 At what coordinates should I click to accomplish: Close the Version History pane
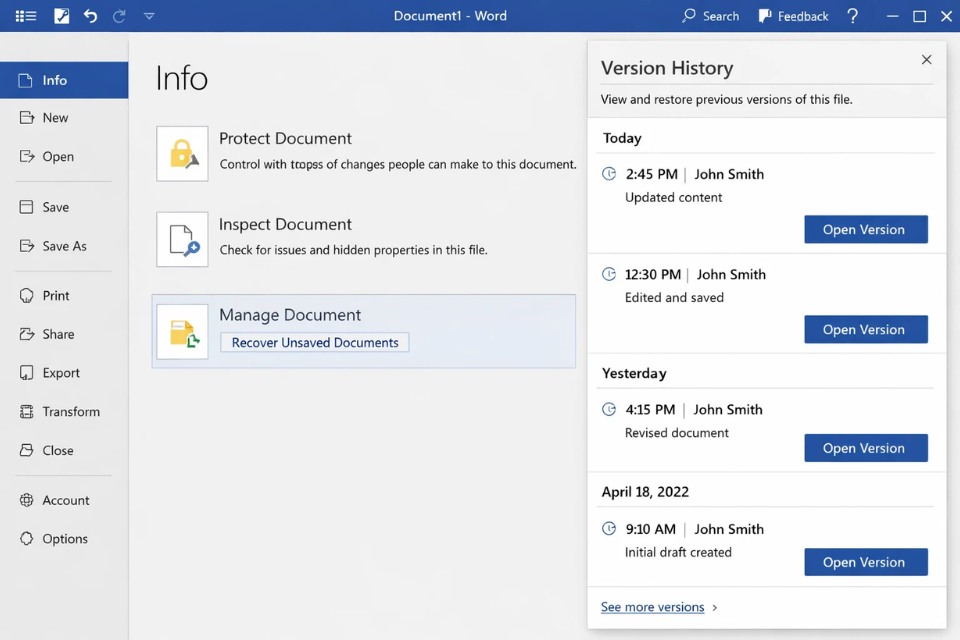(x=926, y=59)
